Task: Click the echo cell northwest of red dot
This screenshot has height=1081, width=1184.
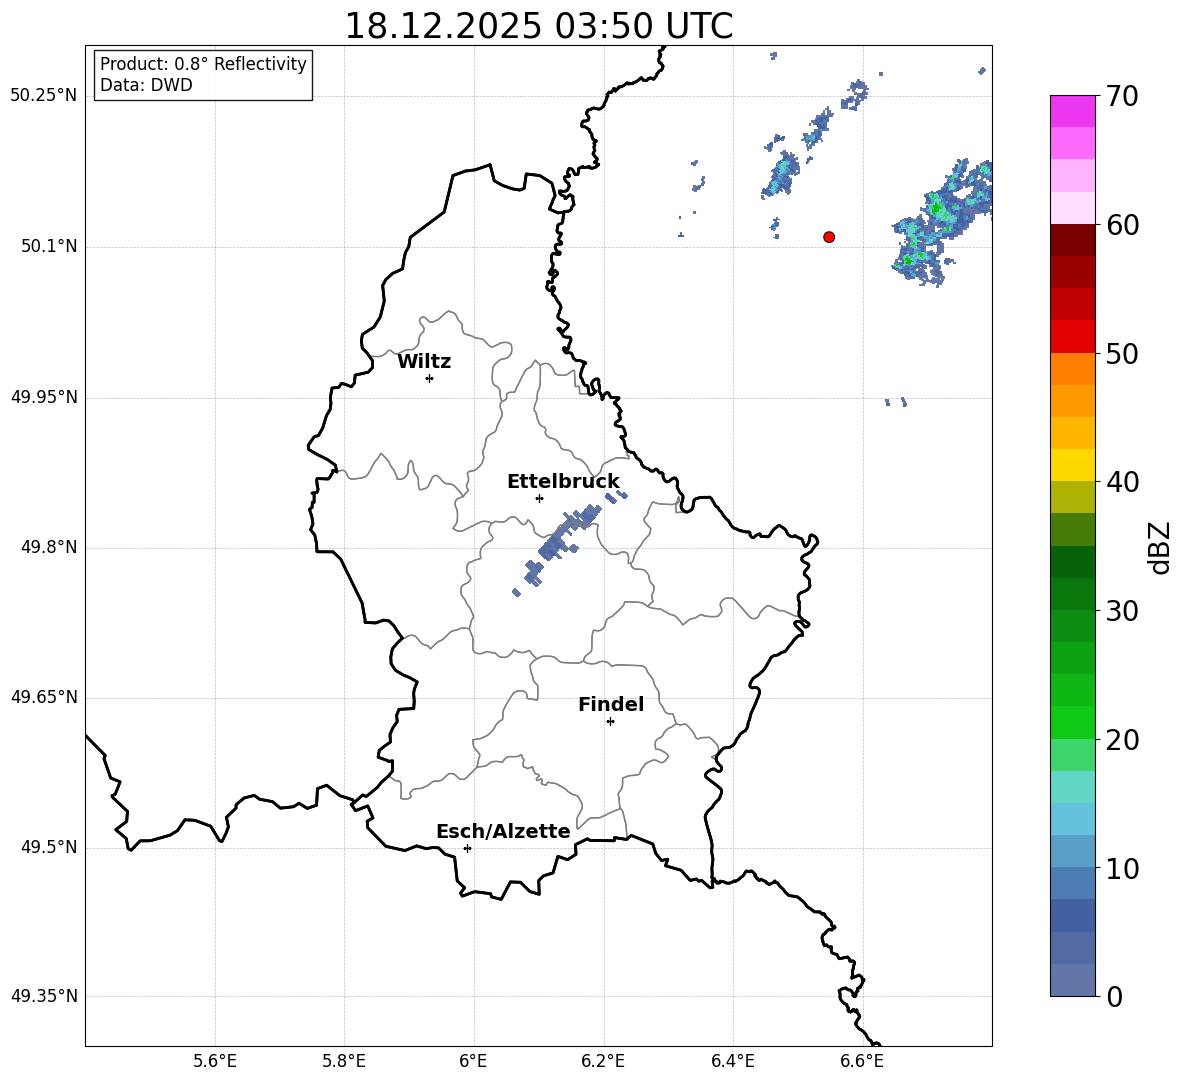Action: click(782, 174)
